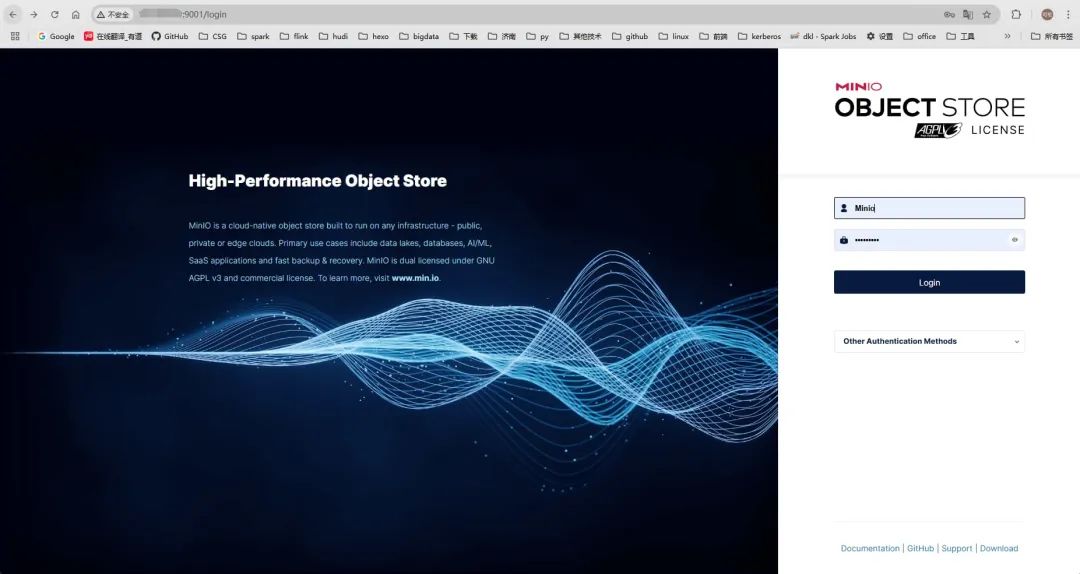Viewport: 1080px width, 574px height.
Task: Click the www.min.io link
Action: [x=415, y=278]
